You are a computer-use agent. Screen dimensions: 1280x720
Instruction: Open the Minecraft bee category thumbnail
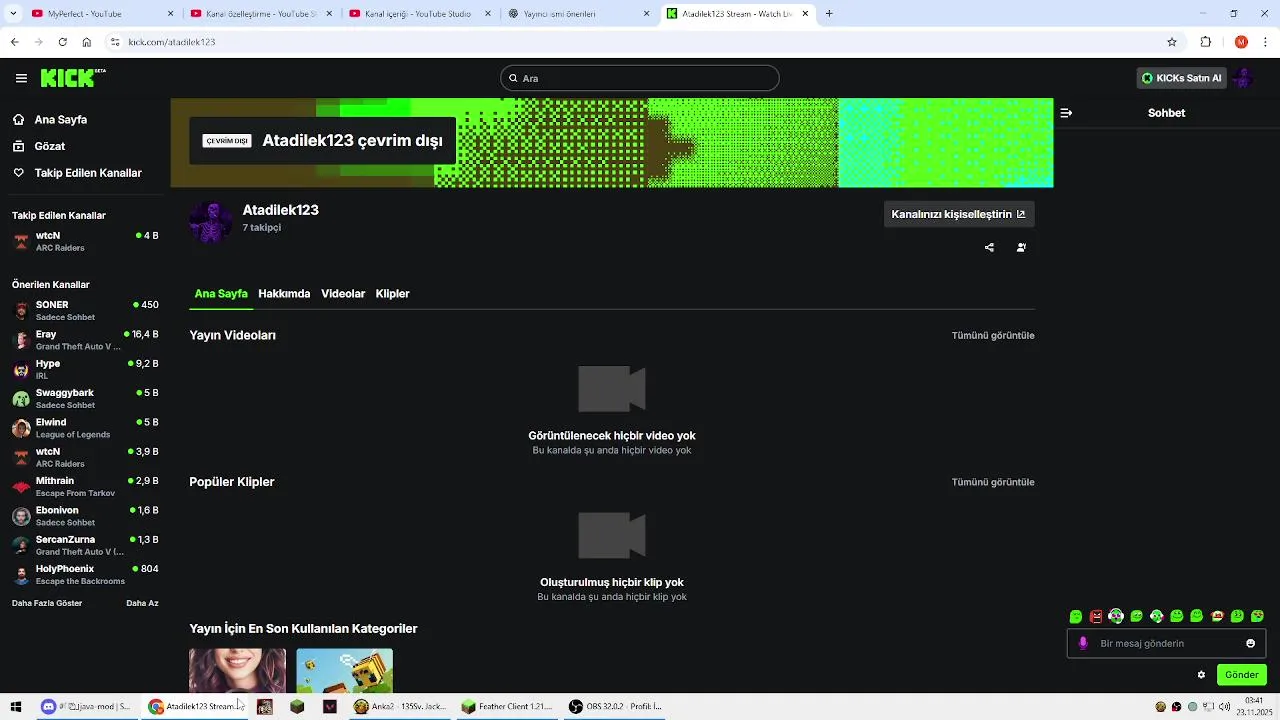point(344,670)
